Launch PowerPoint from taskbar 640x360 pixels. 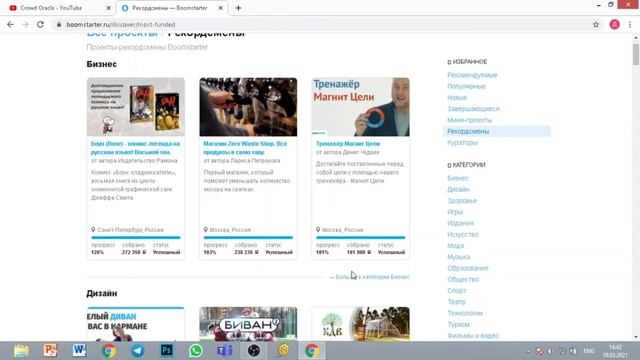coord(50,351)
